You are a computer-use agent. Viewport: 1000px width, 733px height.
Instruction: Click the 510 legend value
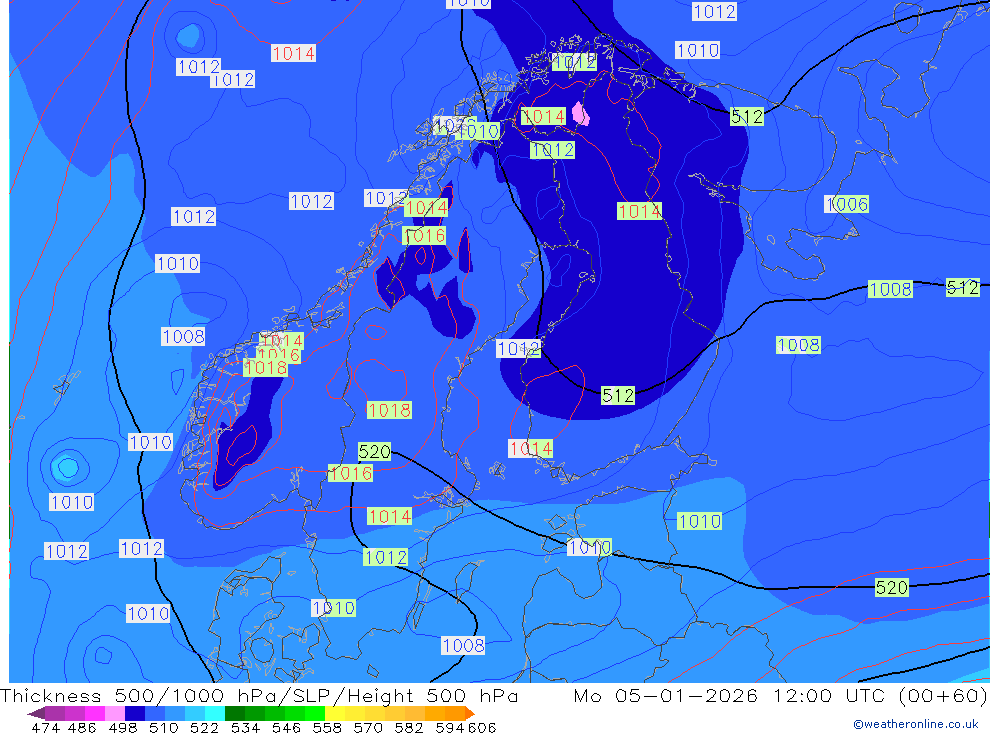[163, 728]
